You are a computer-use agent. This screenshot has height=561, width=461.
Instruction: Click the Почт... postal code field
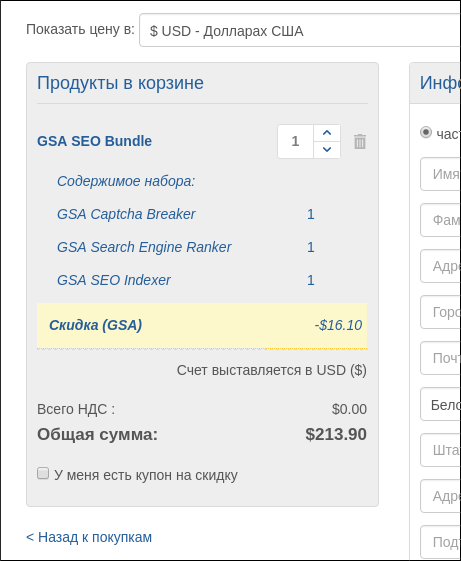coord(441,358)
